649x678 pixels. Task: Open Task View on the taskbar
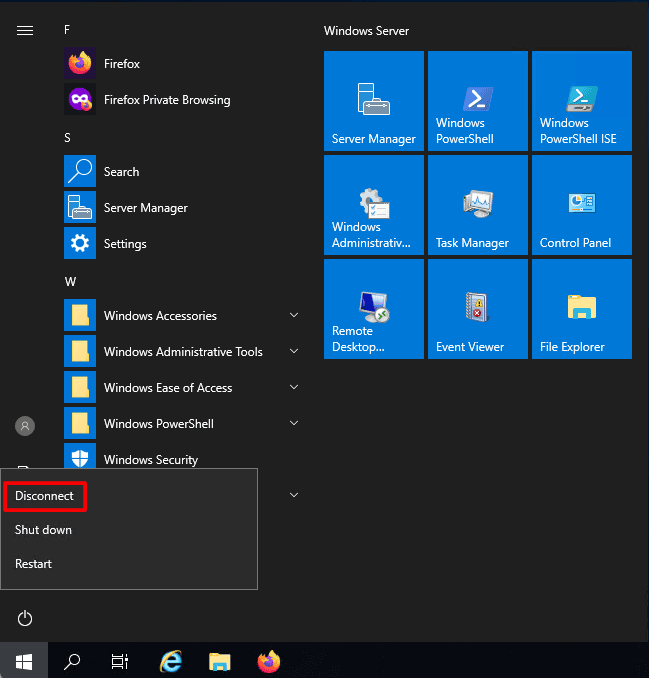tap(120, 662)
